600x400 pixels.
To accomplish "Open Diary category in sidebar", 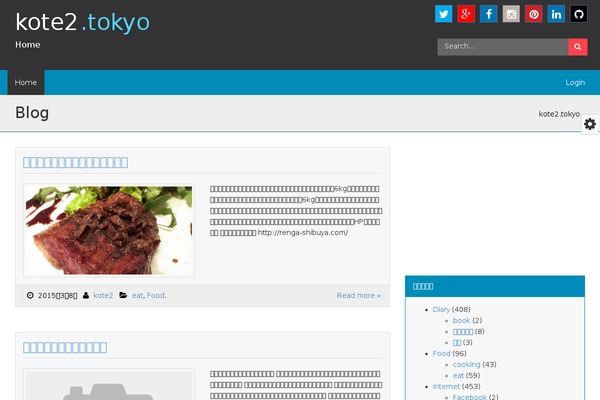I will click(x=441, y=309).
